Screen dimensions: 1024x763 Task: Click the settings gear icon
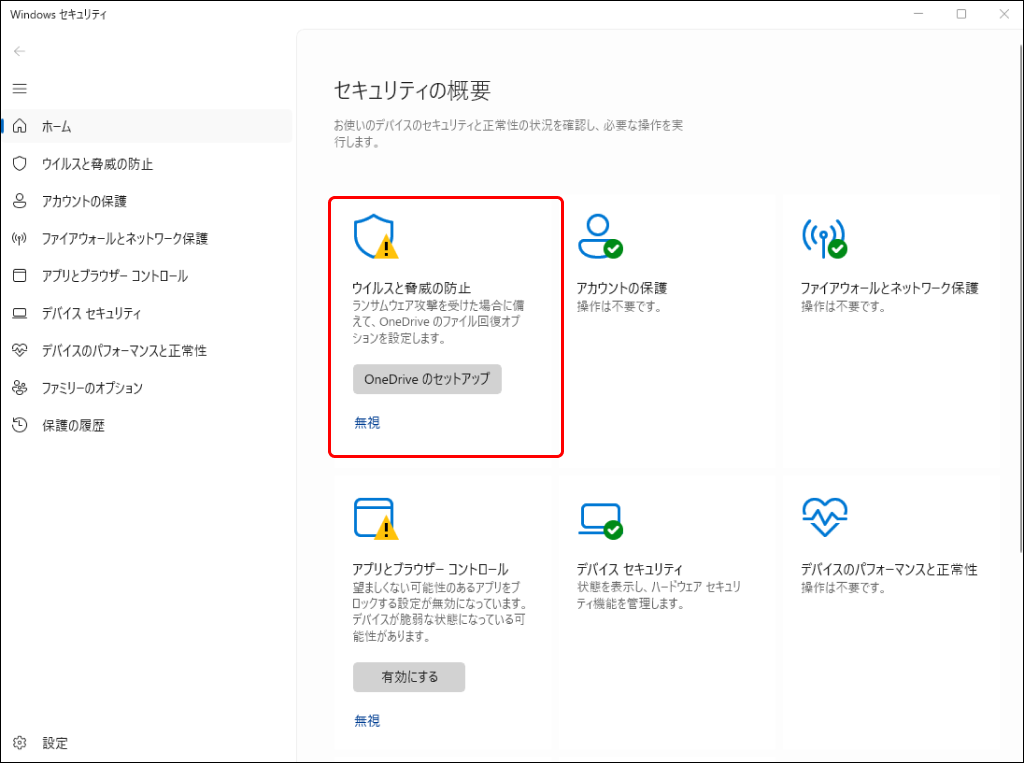pyautogui.click(x=20, y=743)
